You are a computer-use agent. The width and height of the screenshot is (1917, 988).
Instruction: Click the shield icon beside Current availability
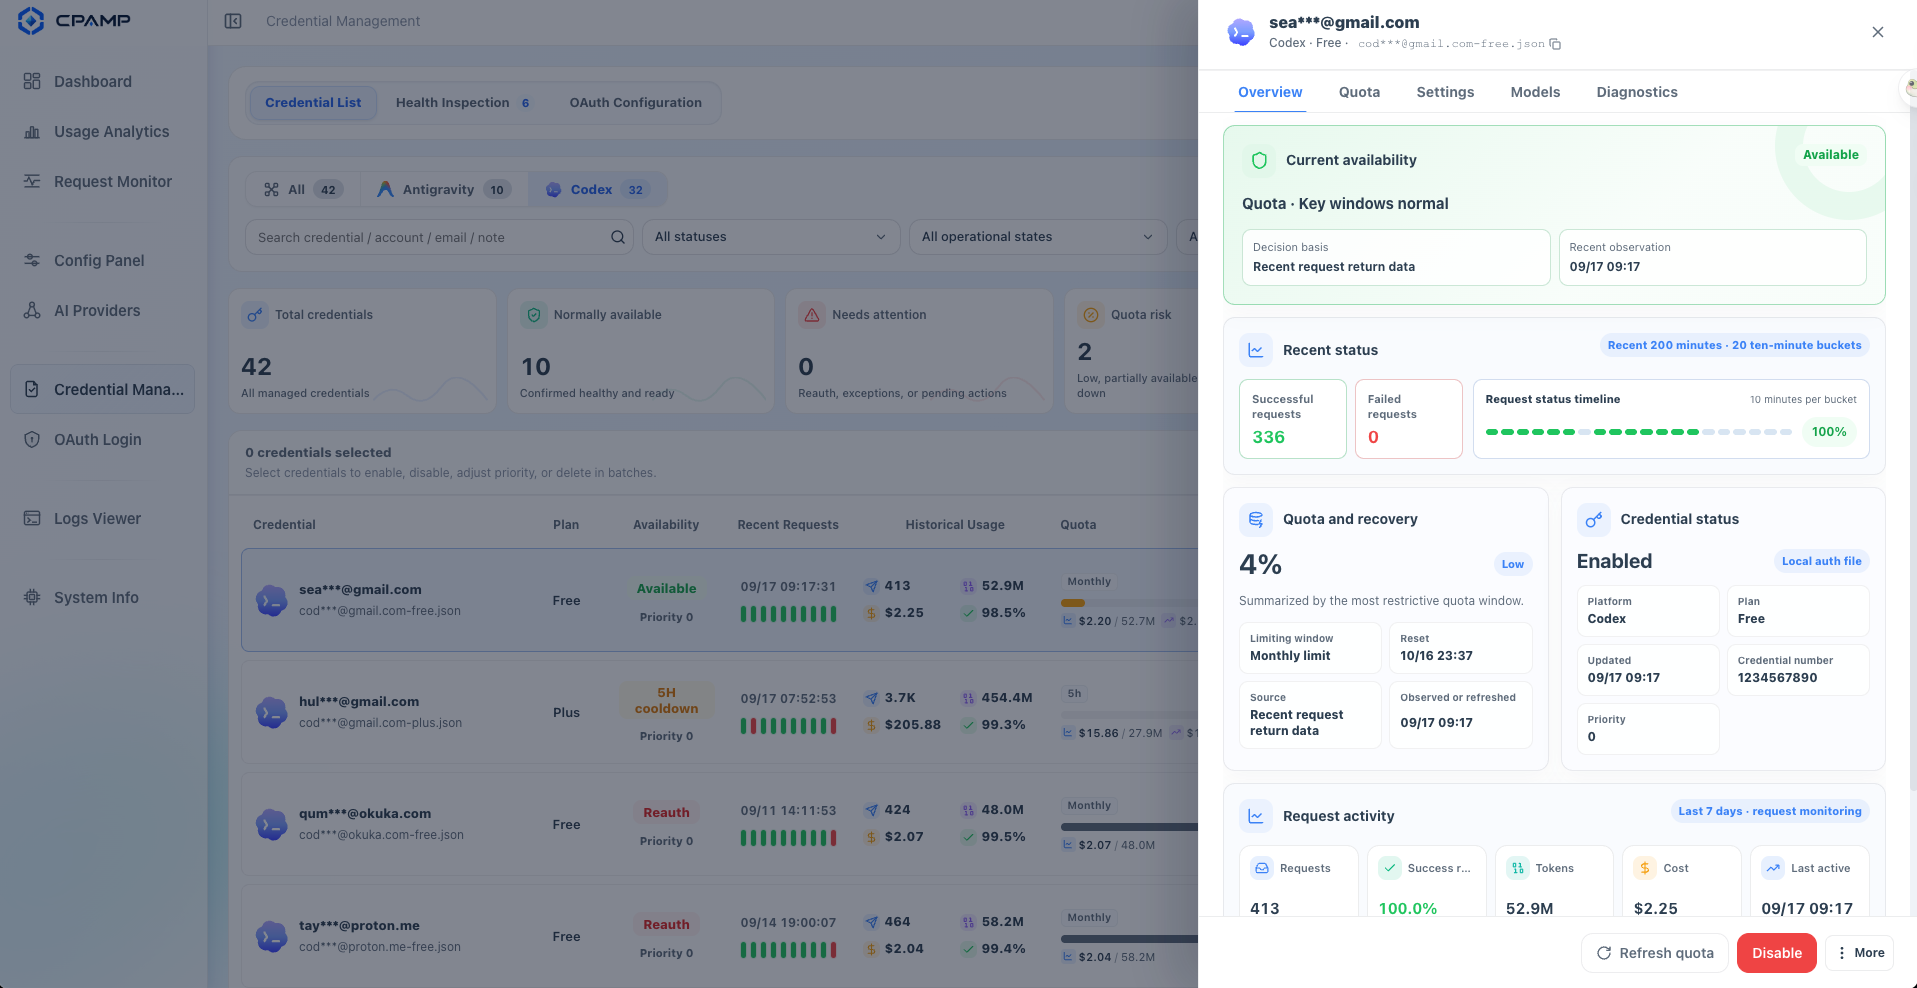pos(1259,160)
